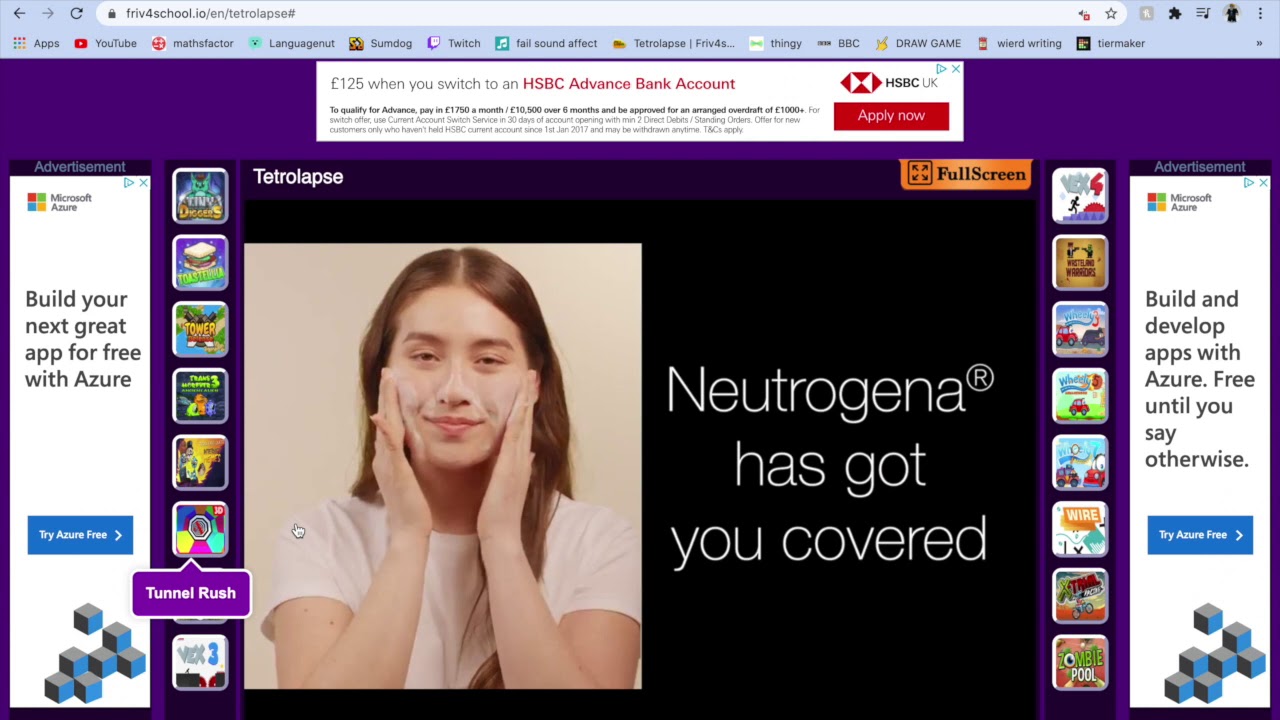Screen dimensions: 1280x720
Task: Open the Chrome profile avatar
Action: 1232,14
